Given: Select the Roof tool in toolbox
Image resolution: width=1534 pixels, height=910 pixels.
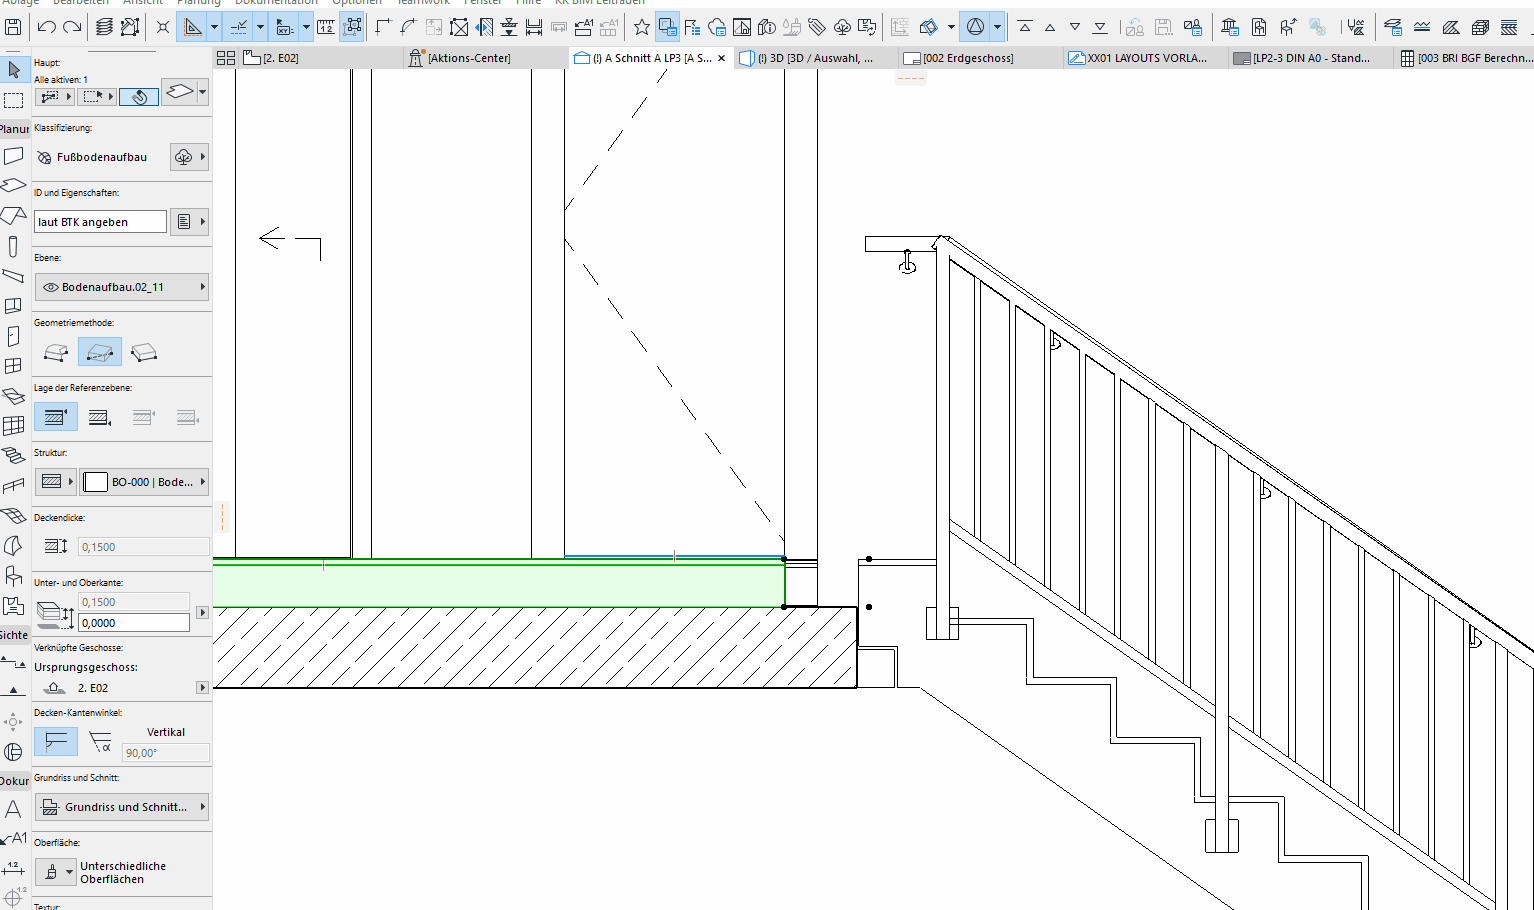Looking at the screenshot, I should 13,215.
